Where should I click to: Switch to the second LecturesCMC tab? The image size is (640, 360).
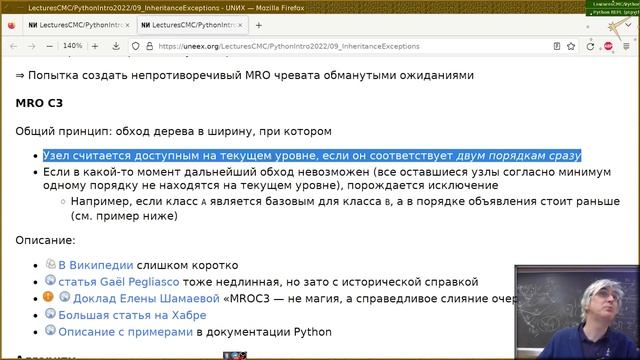[192, 25]
